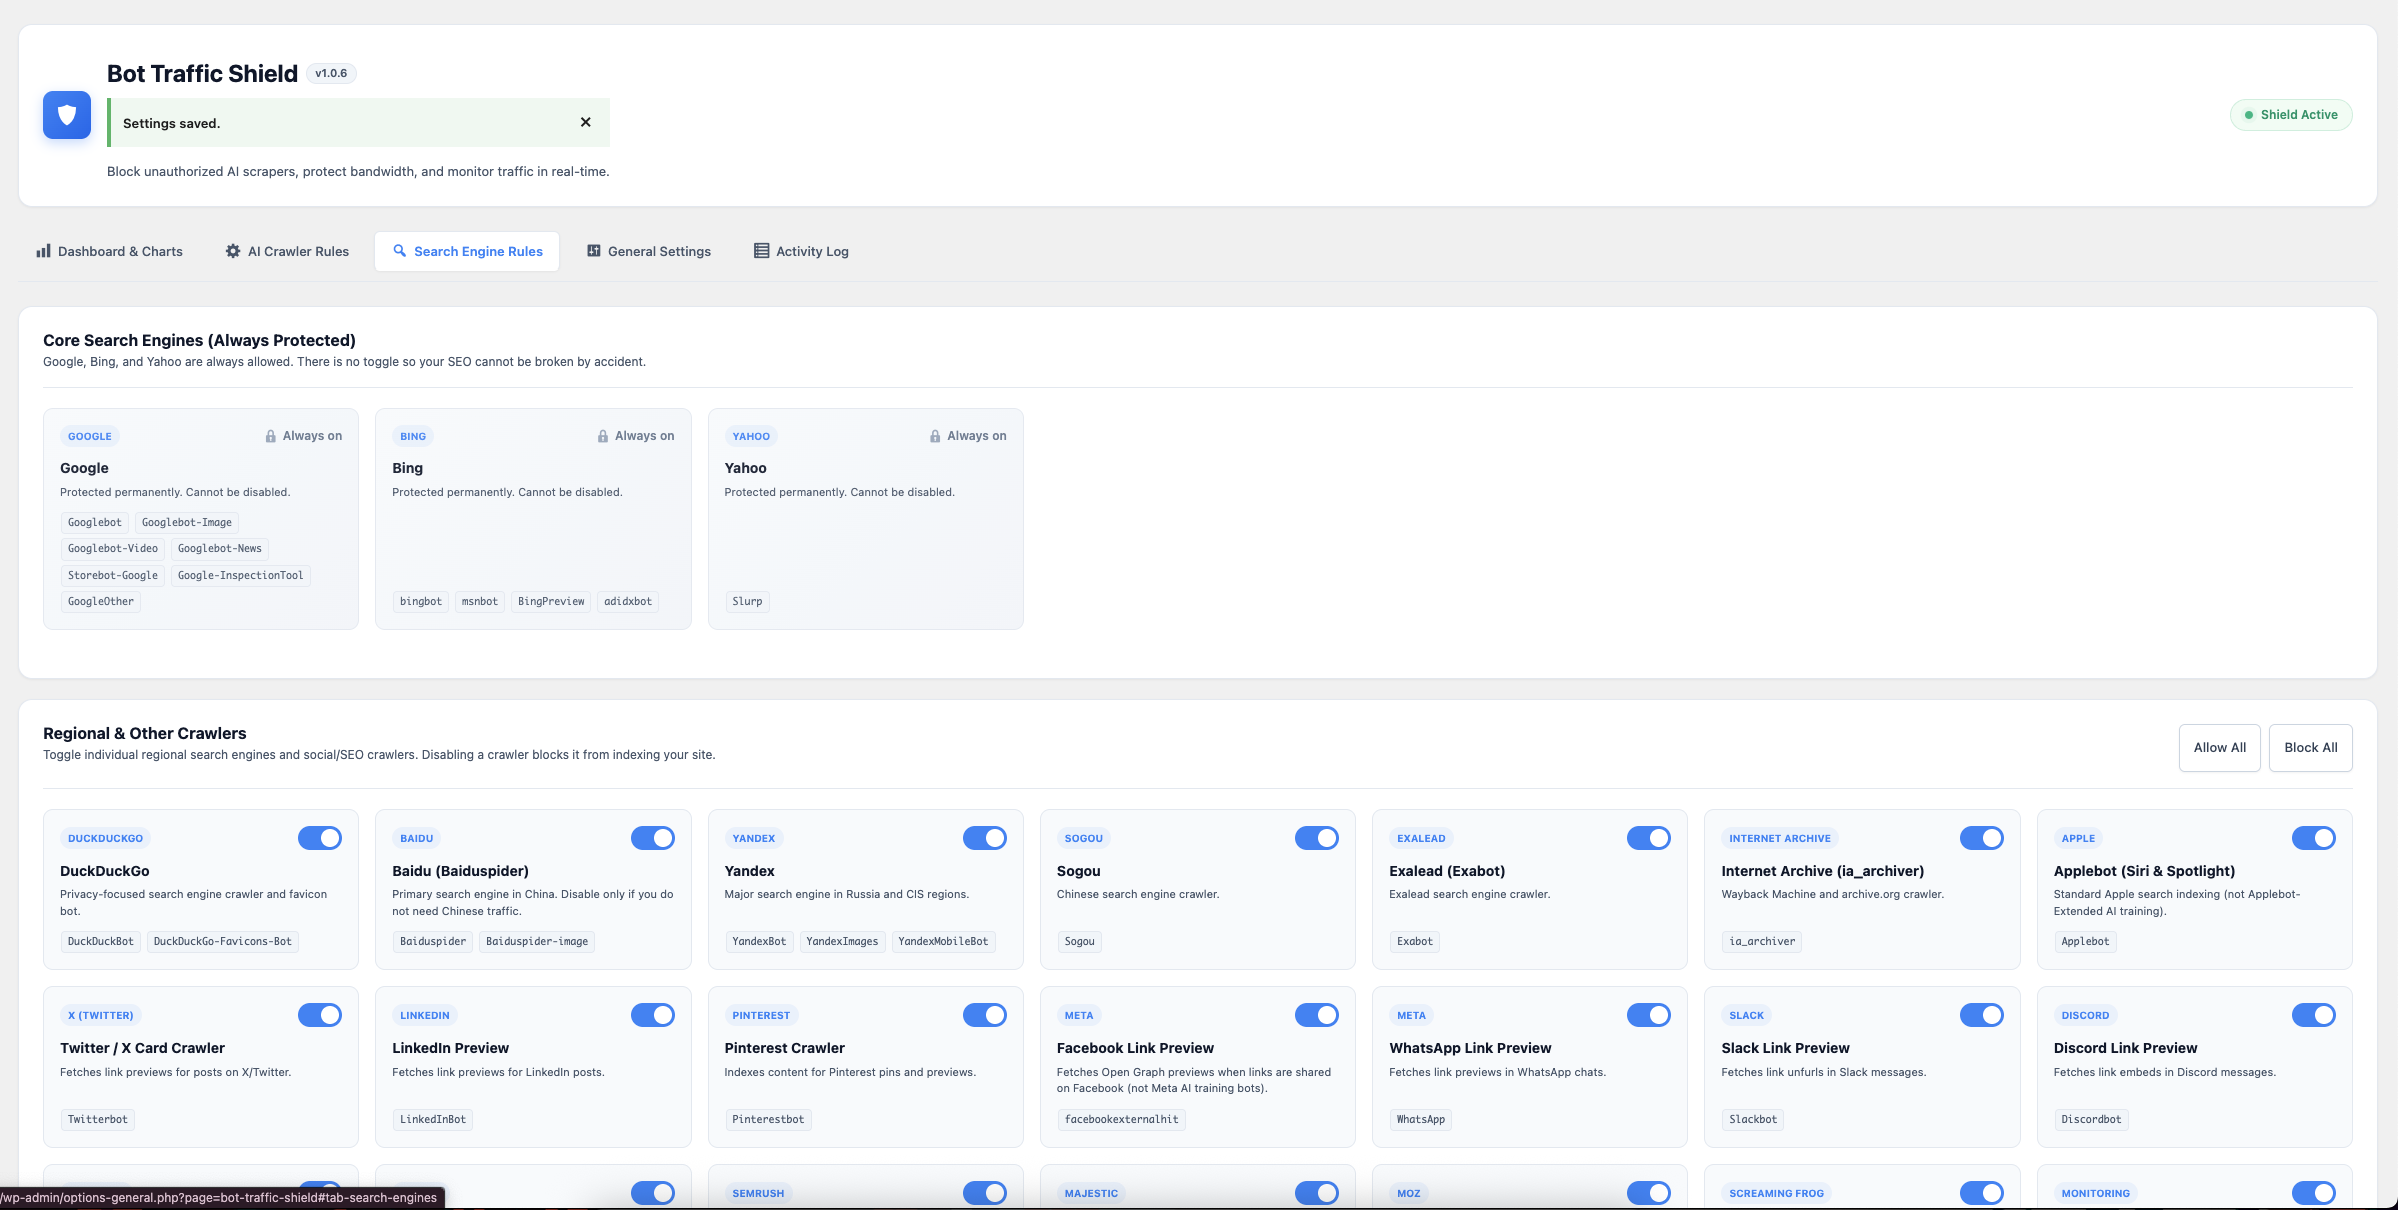Toggle the Yandex crawler switch
Image resolution: width=2398 pixels, height=1210 pixels.
pos(985,838)
